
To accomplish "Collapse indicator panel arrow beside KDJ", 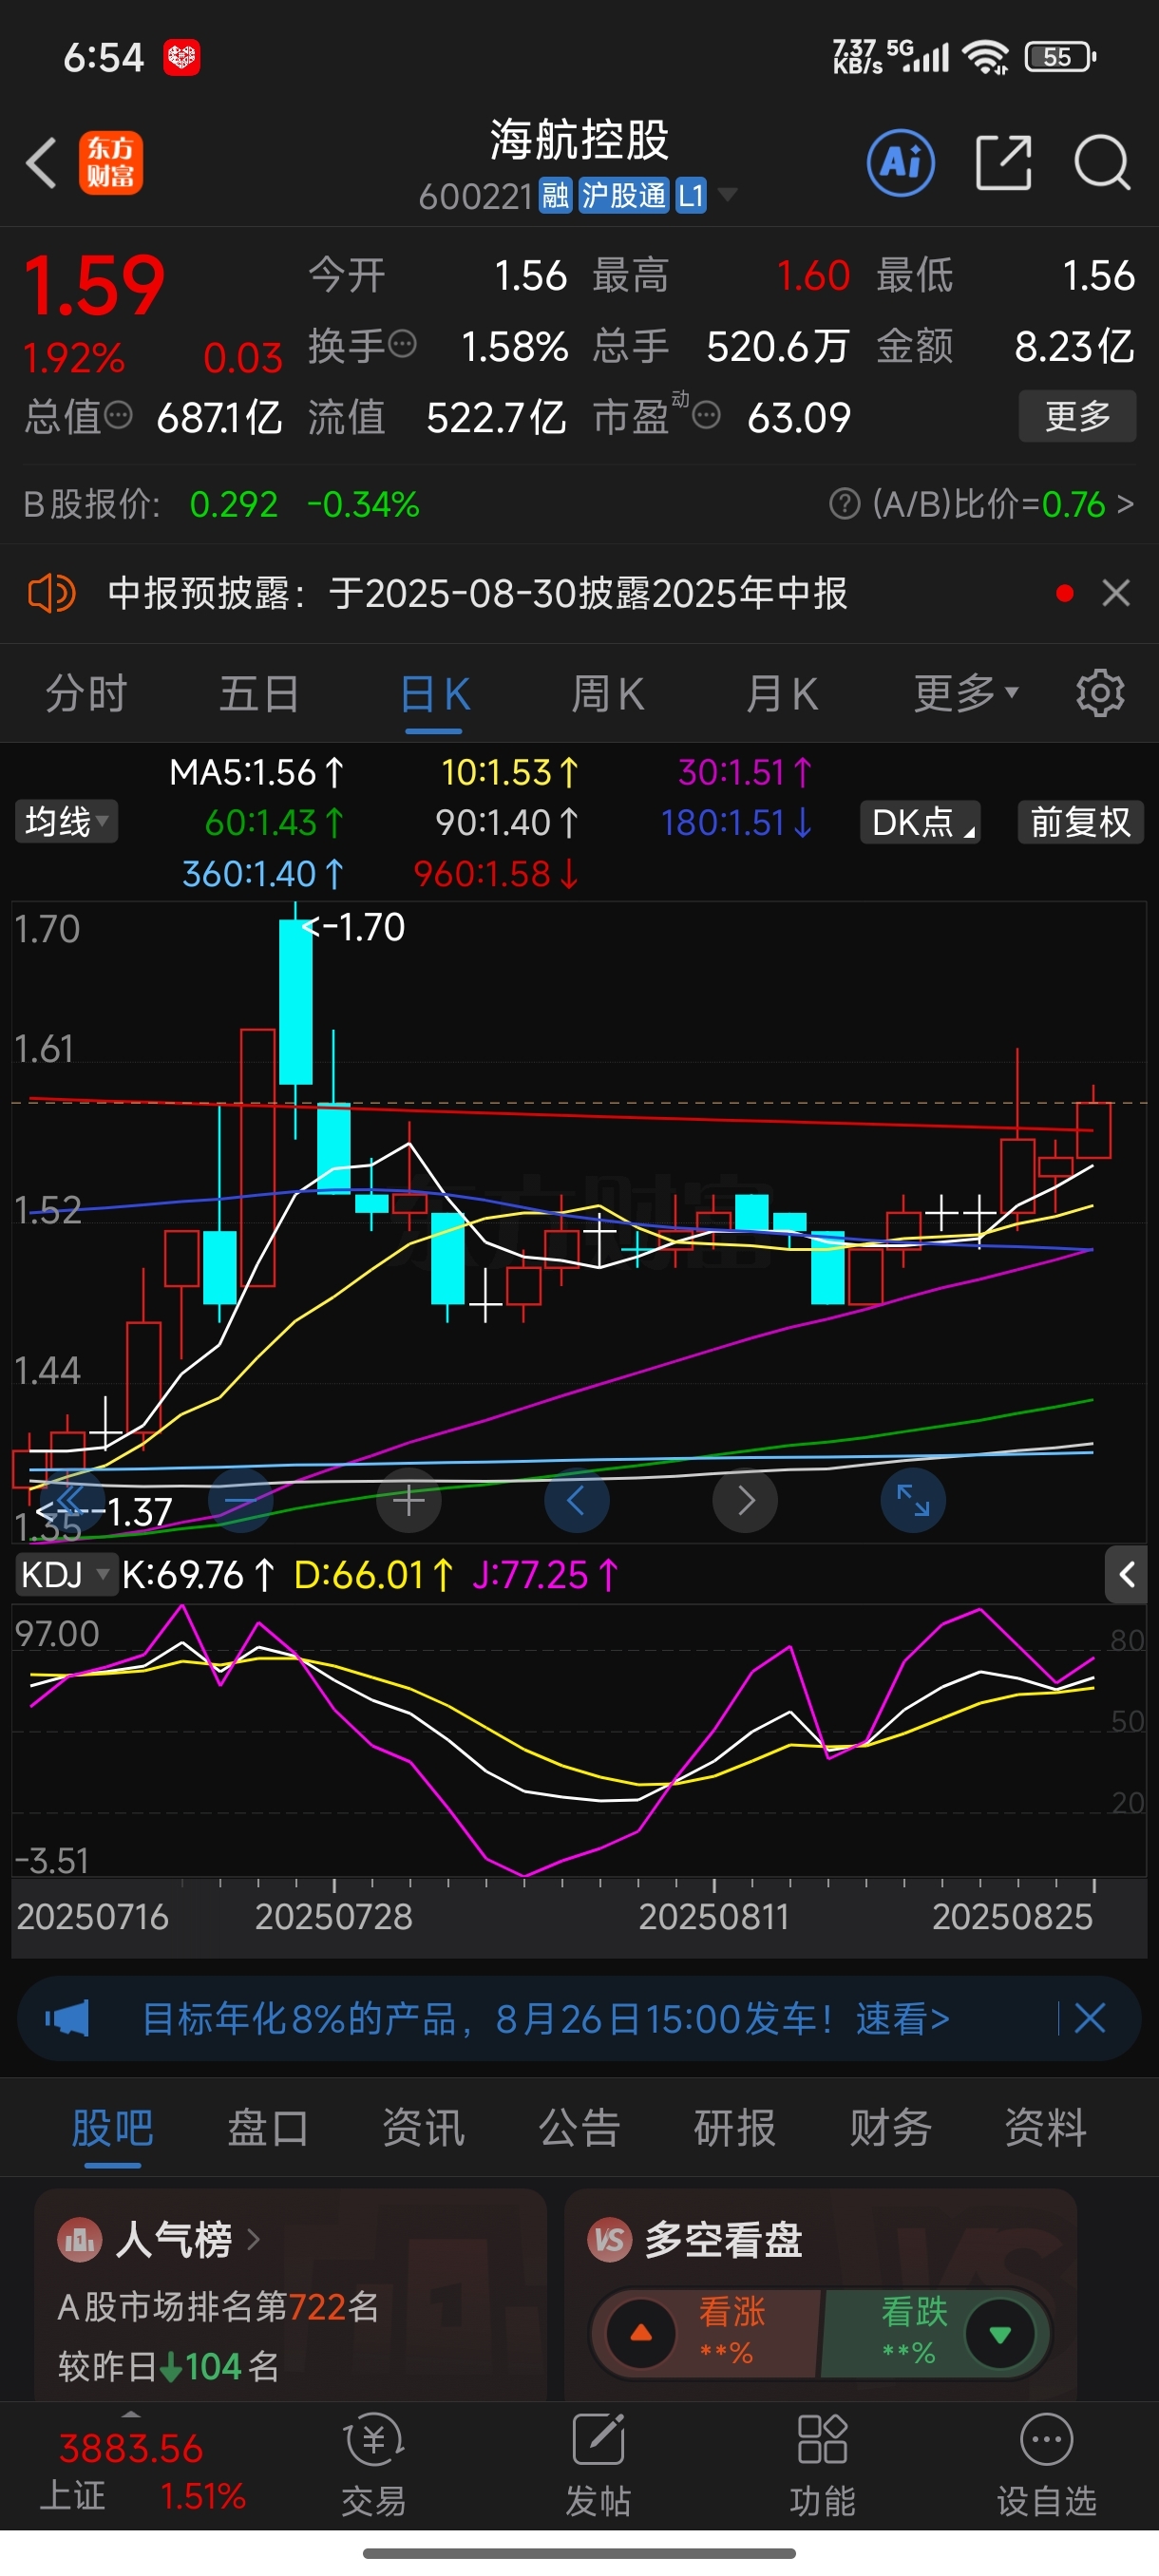I will tap(1126, 1575).
